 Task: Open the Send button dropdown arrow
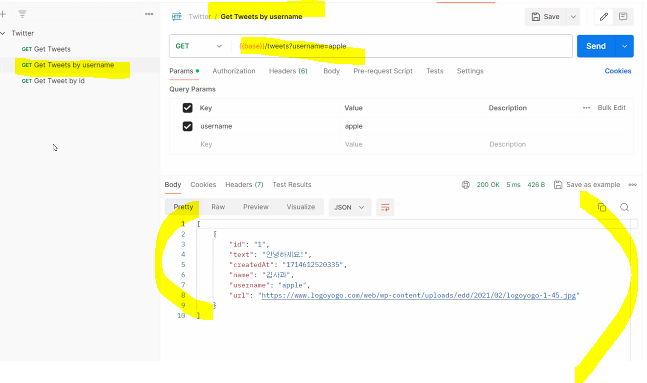625,46
